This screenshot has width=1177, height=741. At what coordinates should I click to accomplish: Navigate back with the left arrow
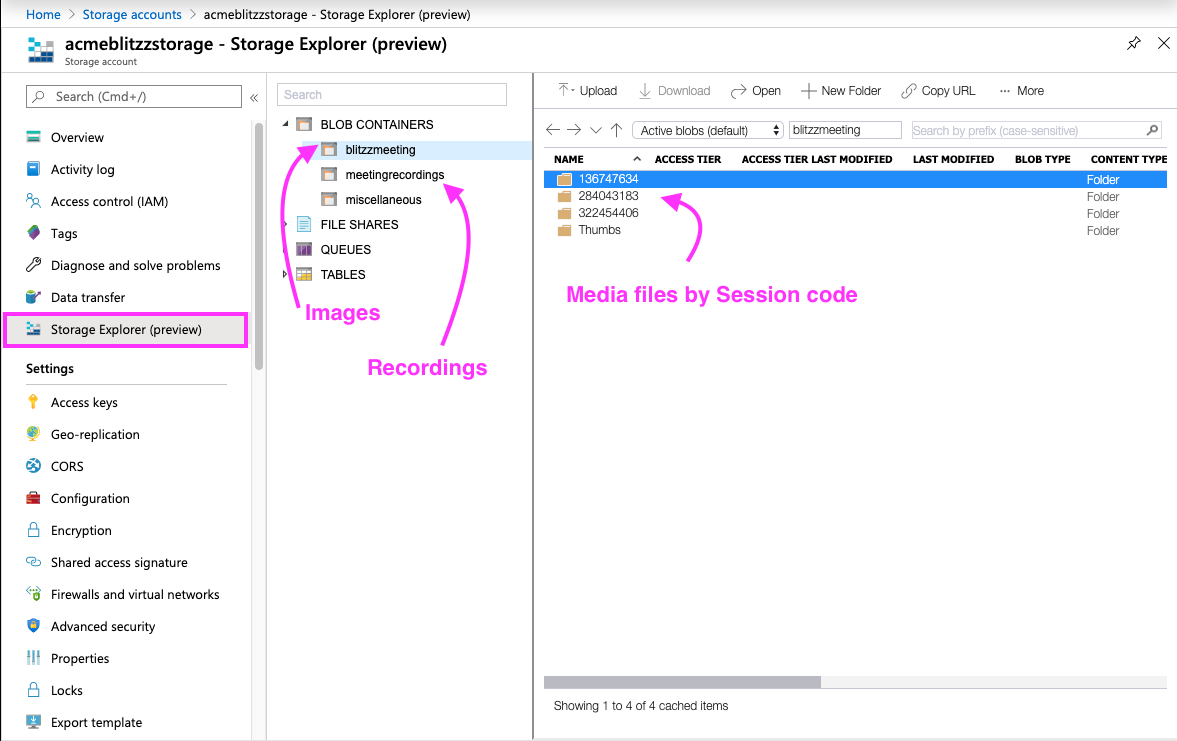(x=553, y=130)
